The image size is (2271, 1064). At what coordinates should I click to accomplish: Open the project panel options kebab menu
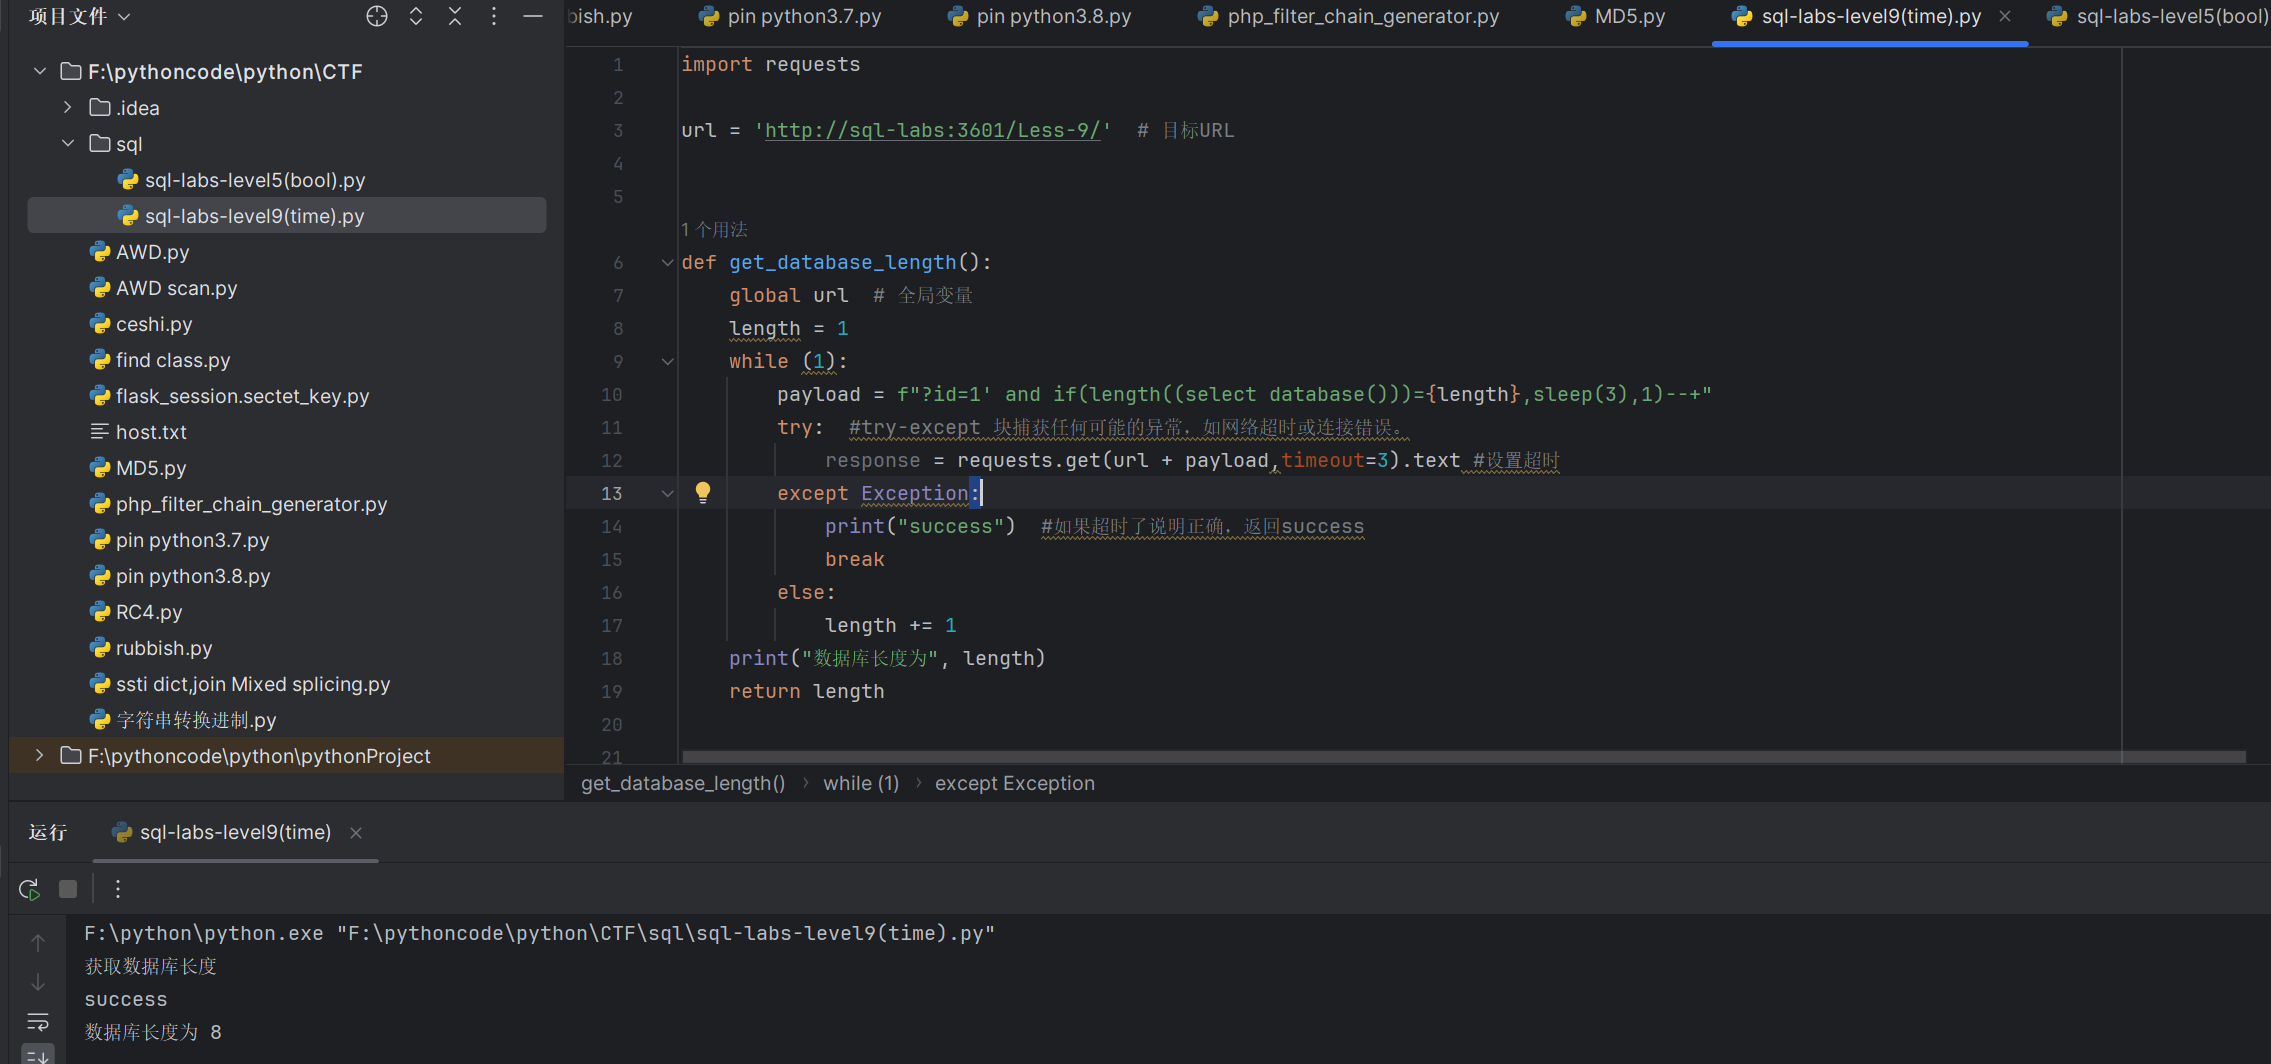[493, 16]
